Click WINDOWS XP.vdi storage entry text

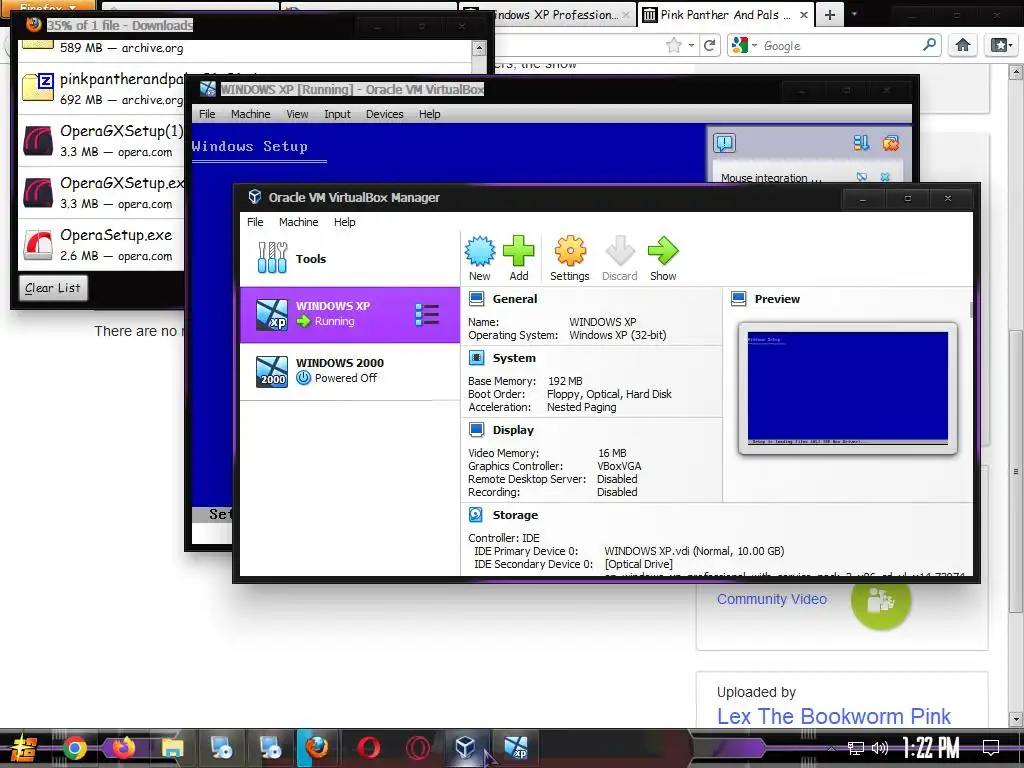694,551
